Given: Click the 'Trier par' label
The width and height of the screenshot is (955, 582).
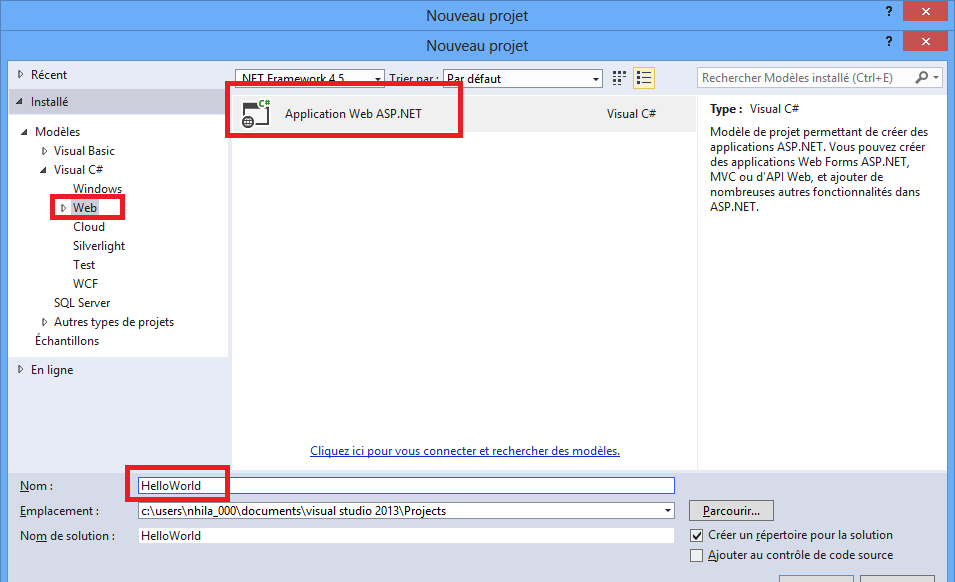Looking at the screenshot, I should point(414,79).
